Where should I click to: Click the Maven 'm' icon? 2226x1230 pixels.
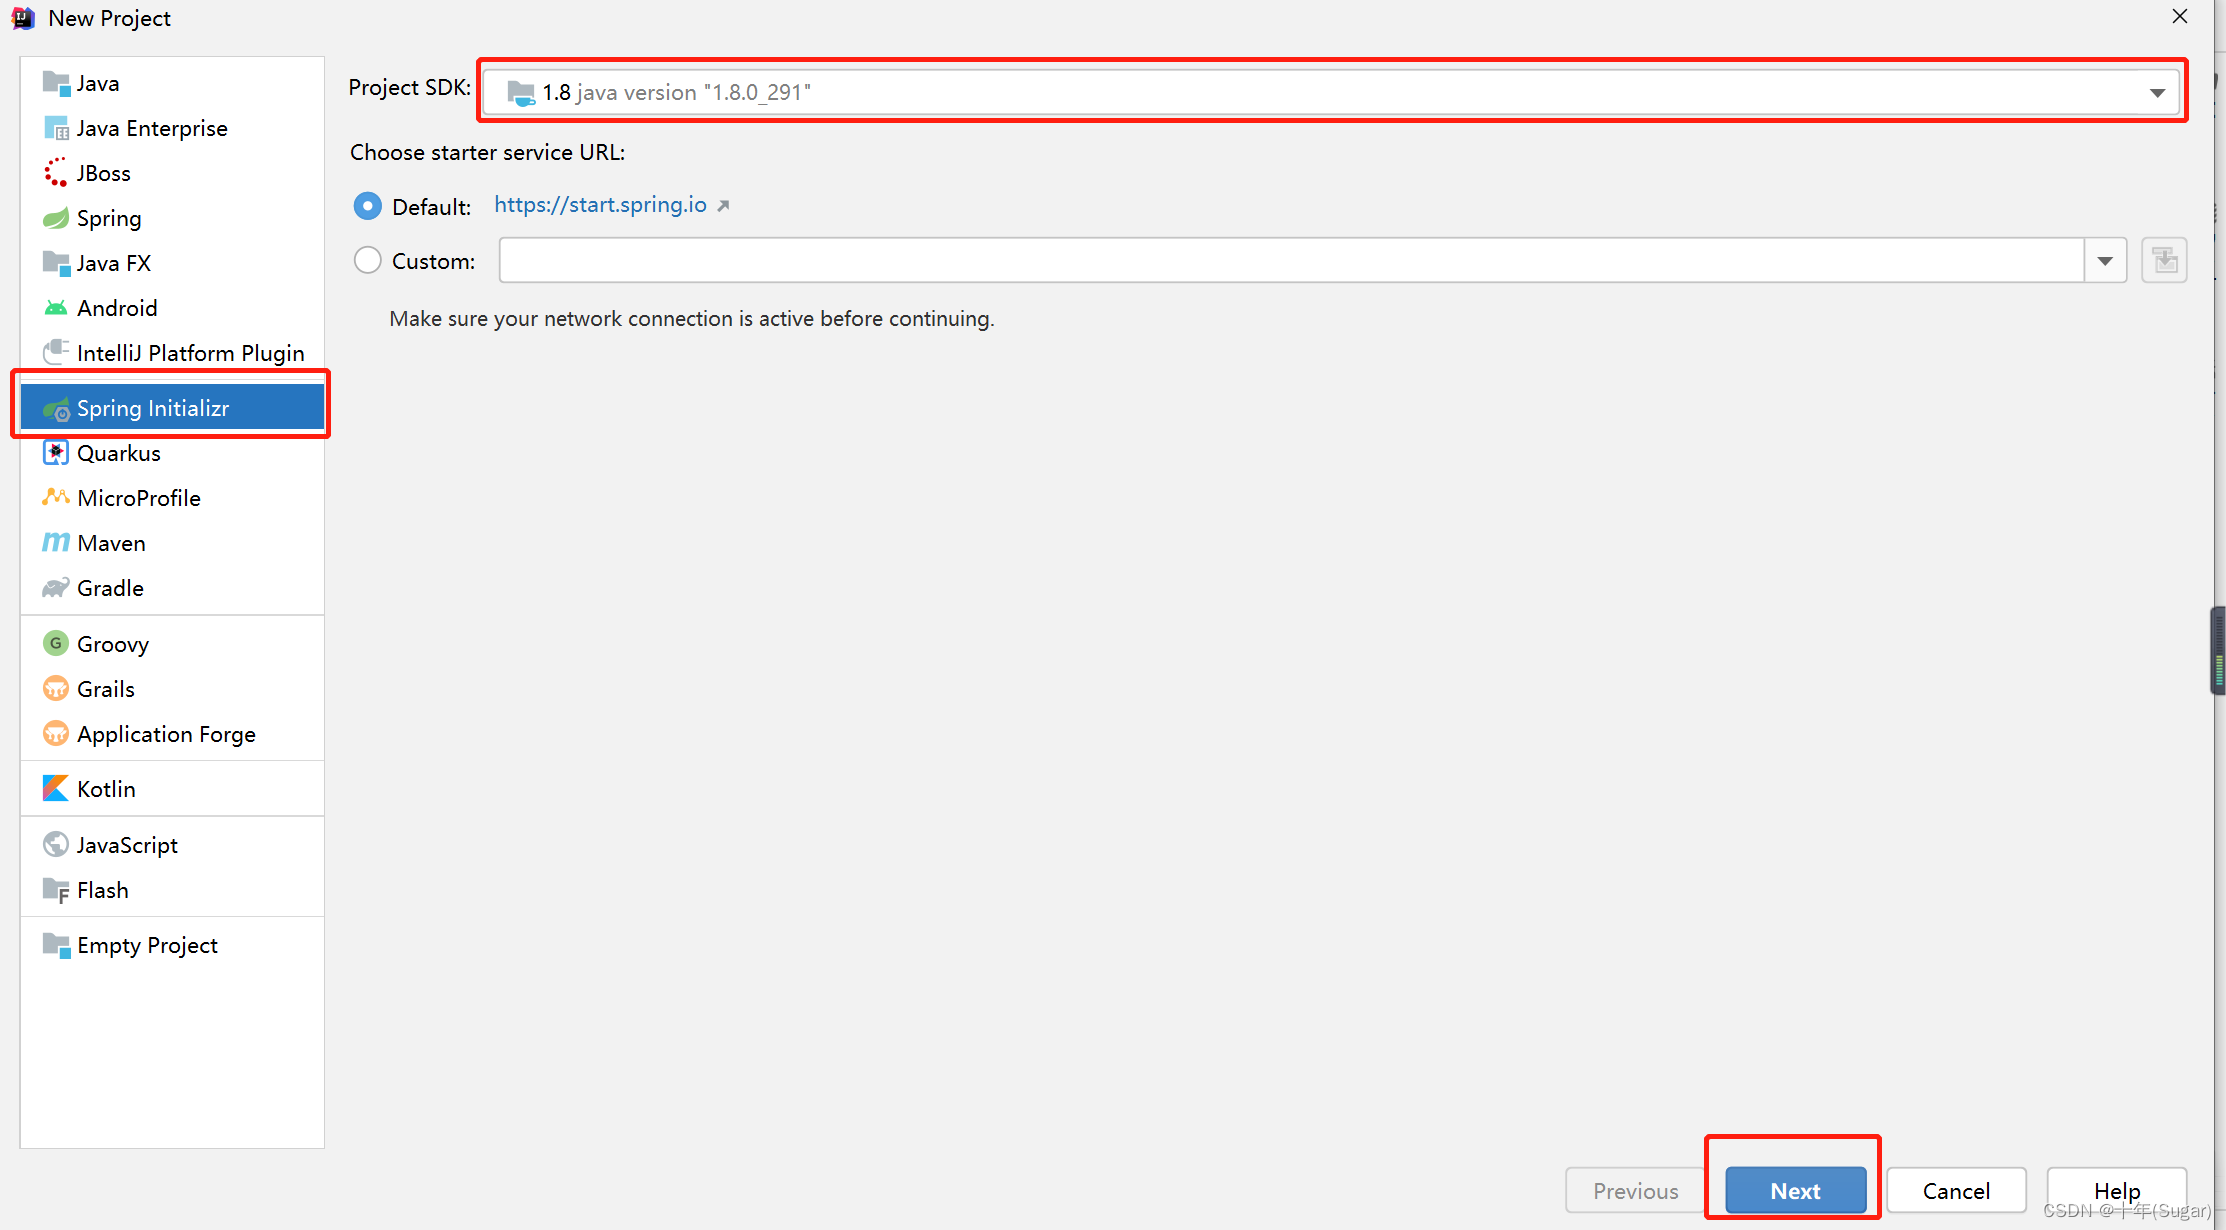click(56, 543)
